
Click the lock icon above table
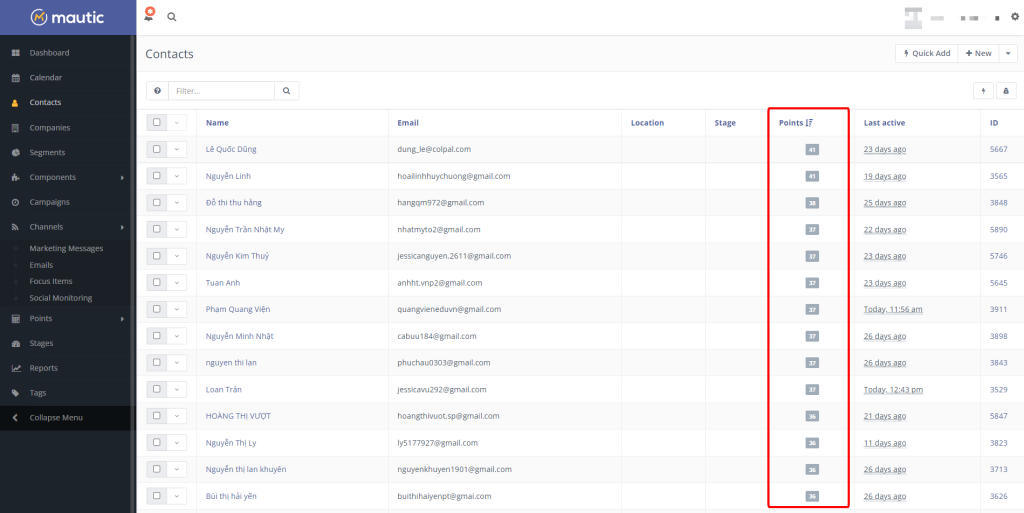coord(1006,91)
